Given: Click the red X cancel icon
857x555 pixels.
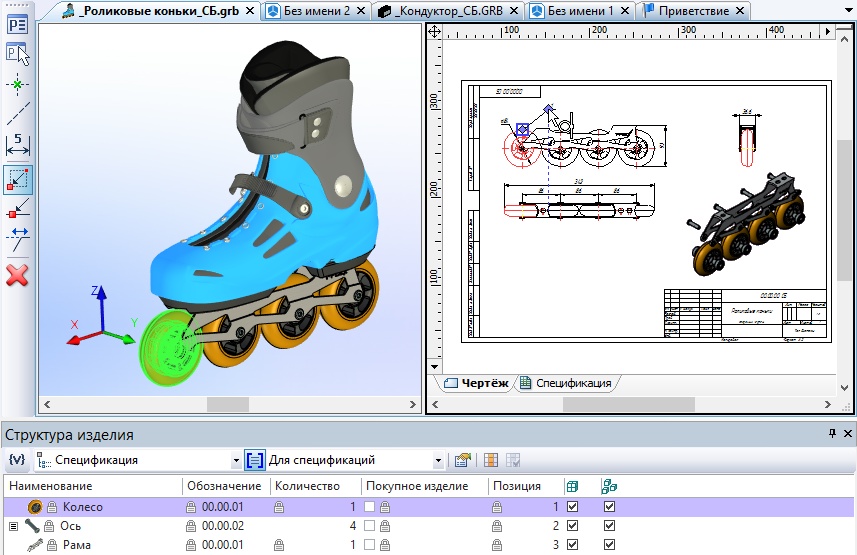Looking at the screenshot, I should pyautogui.click(x=18, y=275).
